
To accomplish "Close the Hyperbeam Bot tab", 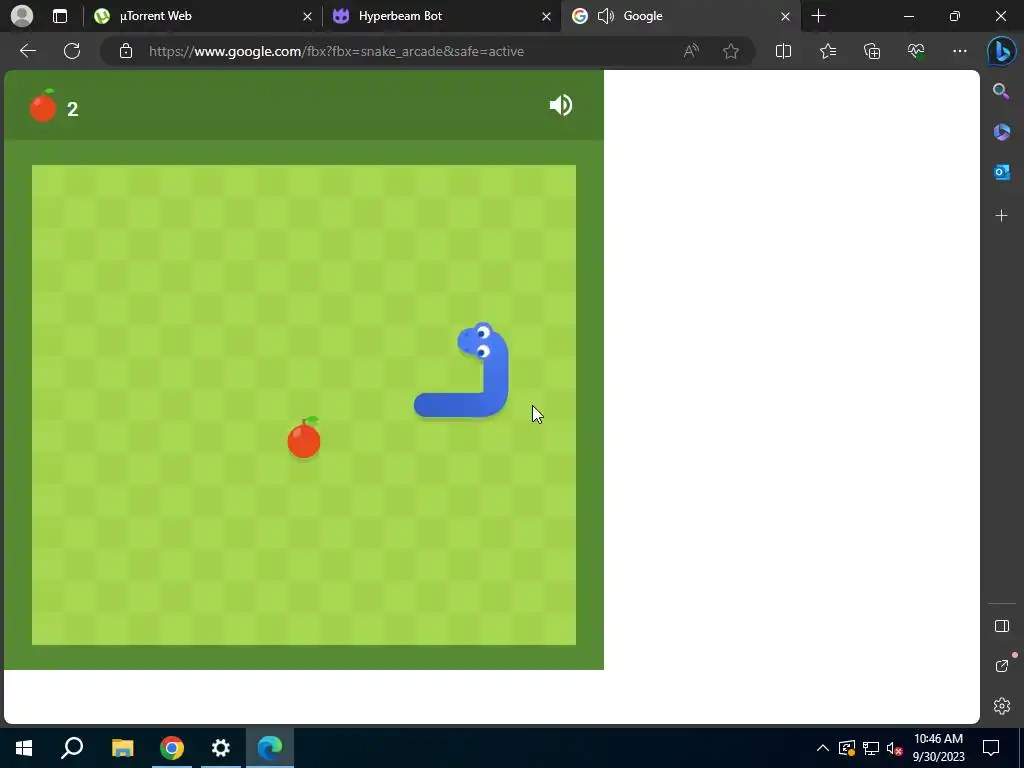I will pyautogui.click(x=546, y=16).
